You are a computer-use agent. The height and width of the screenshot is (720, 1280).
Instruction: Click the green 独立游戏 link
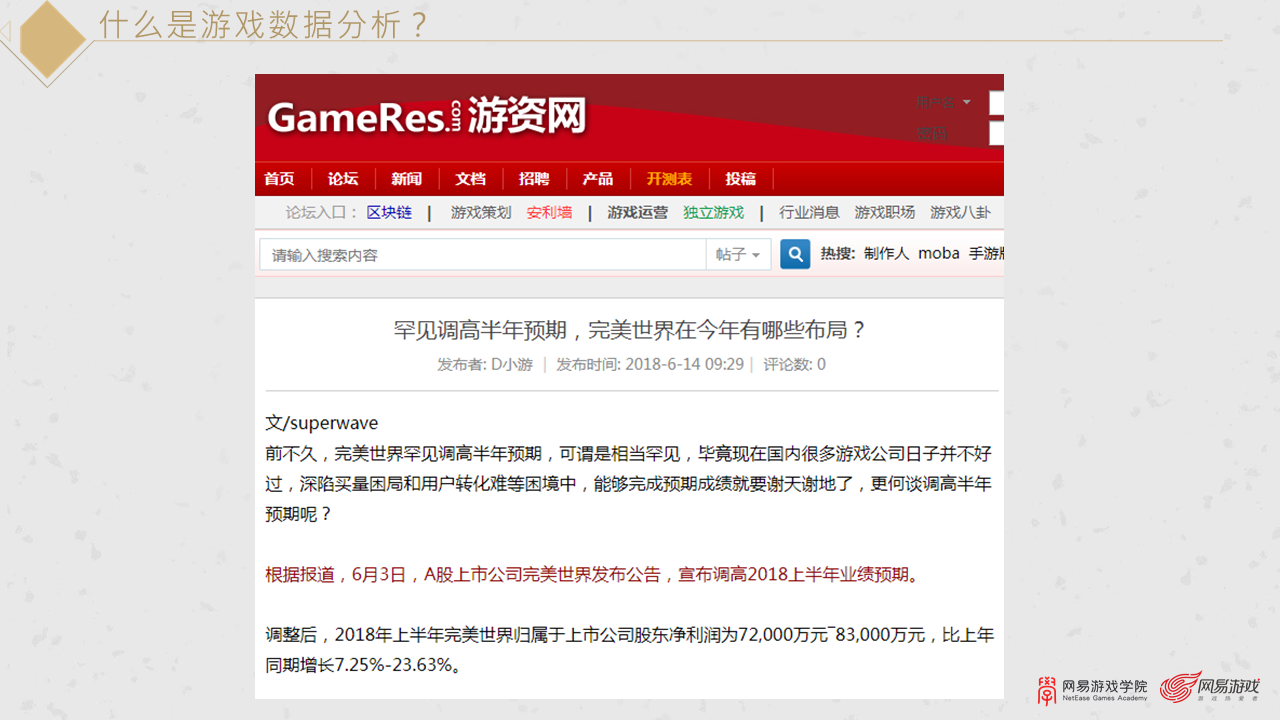pyautogui.click(x=713, y=212)
